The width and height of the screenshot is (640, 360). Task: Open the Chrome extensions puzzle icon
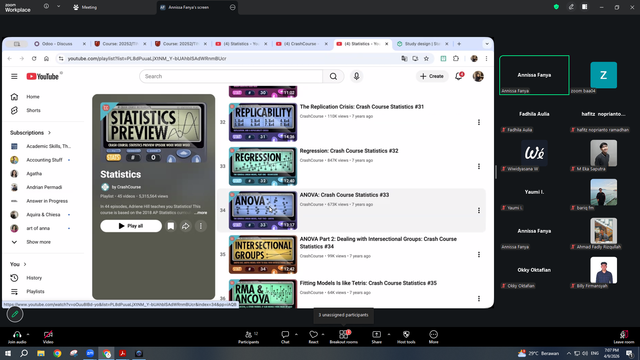click(x=456, y=58)
